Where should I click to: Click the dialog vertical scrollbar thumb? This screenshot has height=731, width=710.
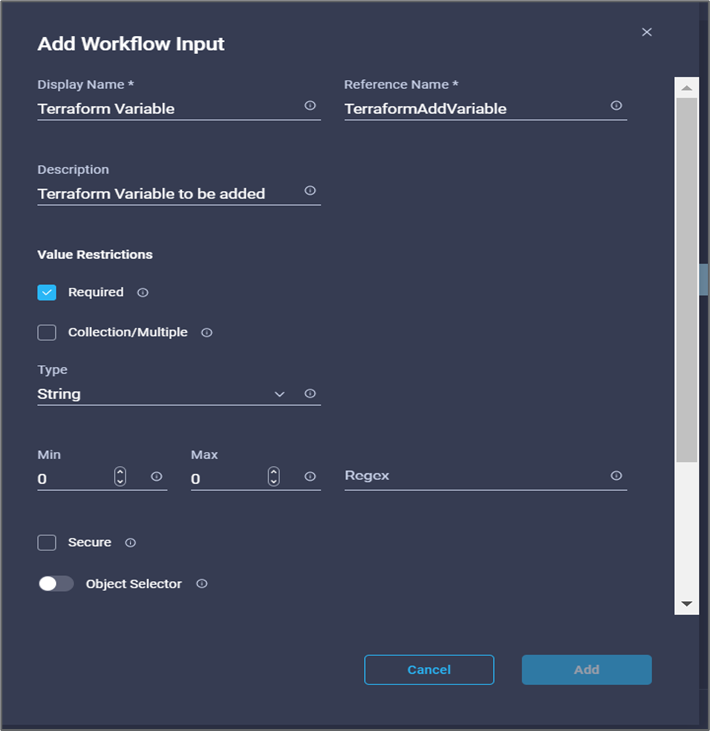(x=687, y=280)
